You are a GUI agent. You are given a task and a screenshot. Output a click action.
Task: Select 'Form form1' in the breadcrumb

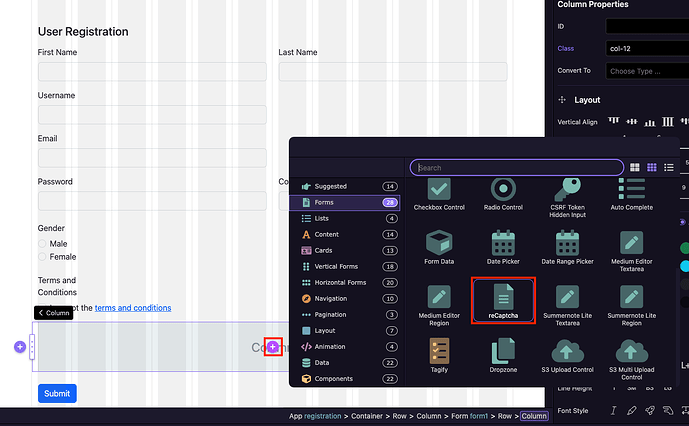(469, 416)
